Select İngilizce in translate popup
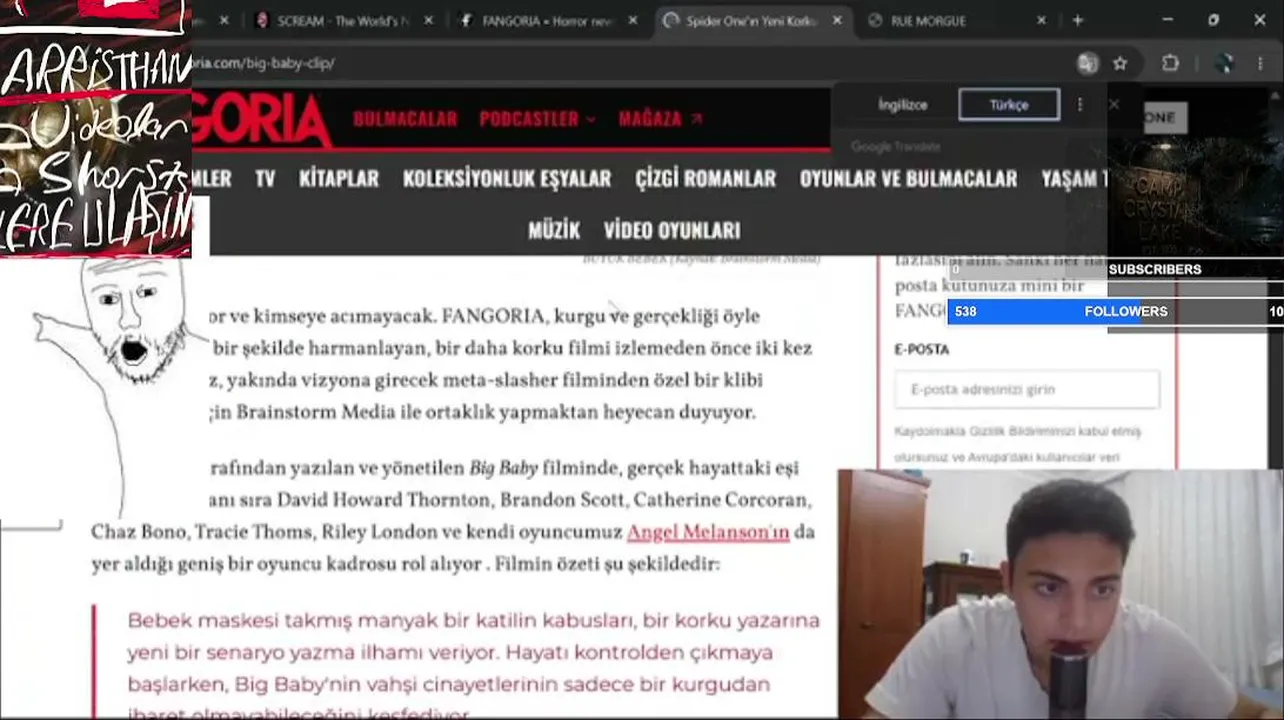This screenshot has width=1284, height=720. click(x=903, y=104)
